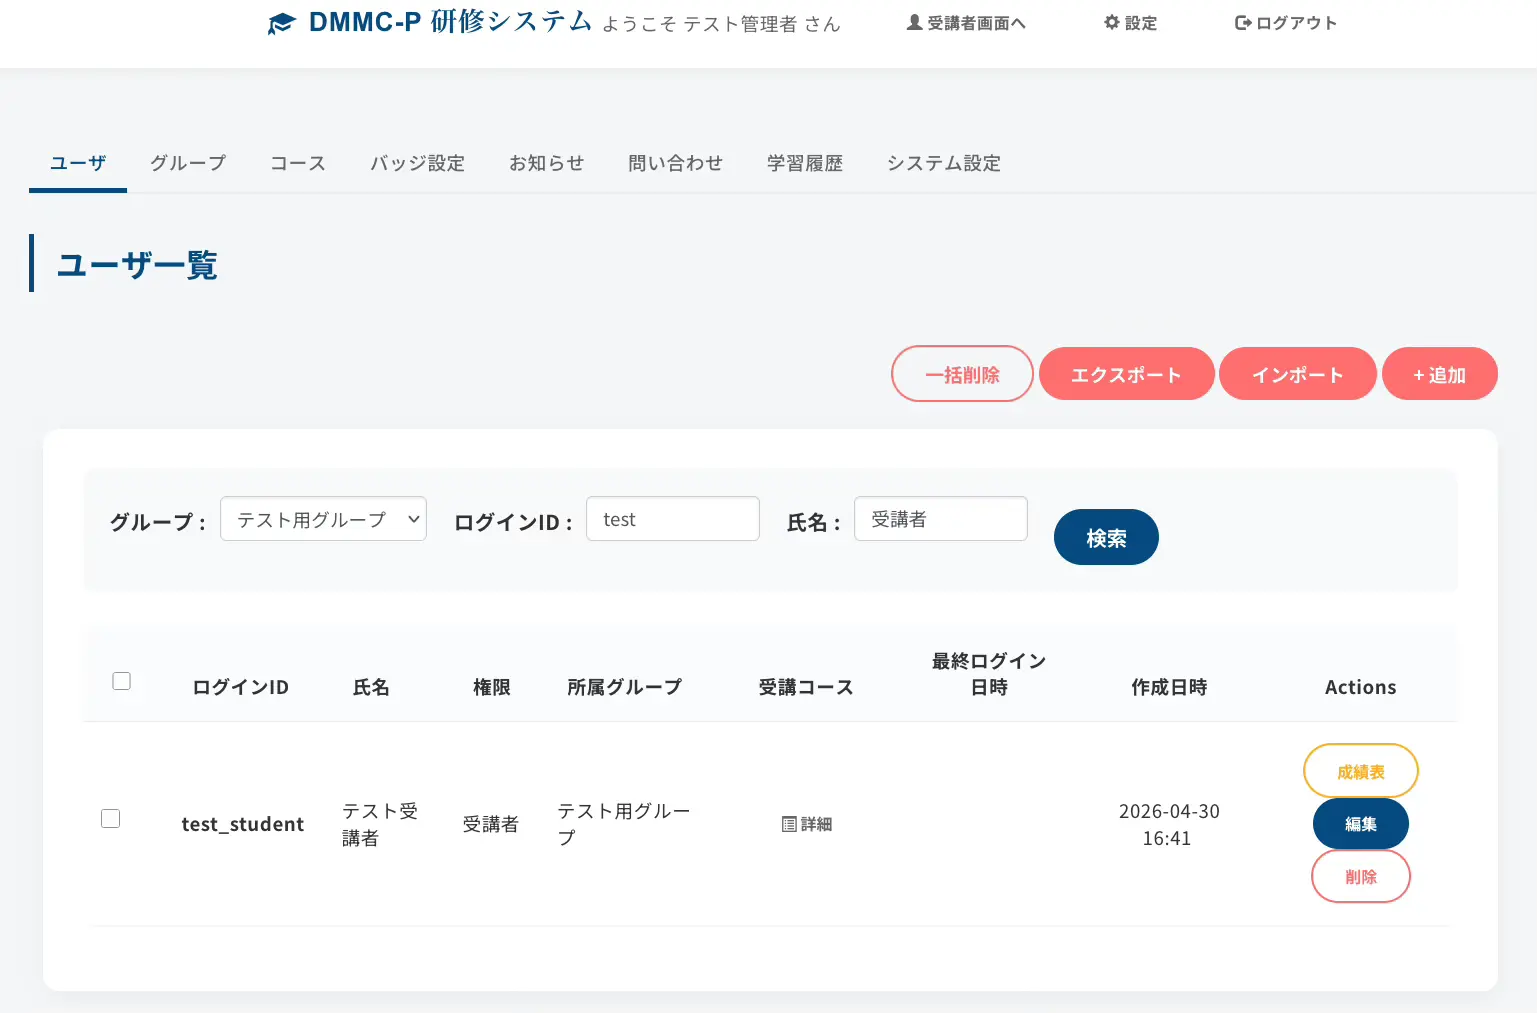Click the エクスポート button

click(x=1126, y=374)
